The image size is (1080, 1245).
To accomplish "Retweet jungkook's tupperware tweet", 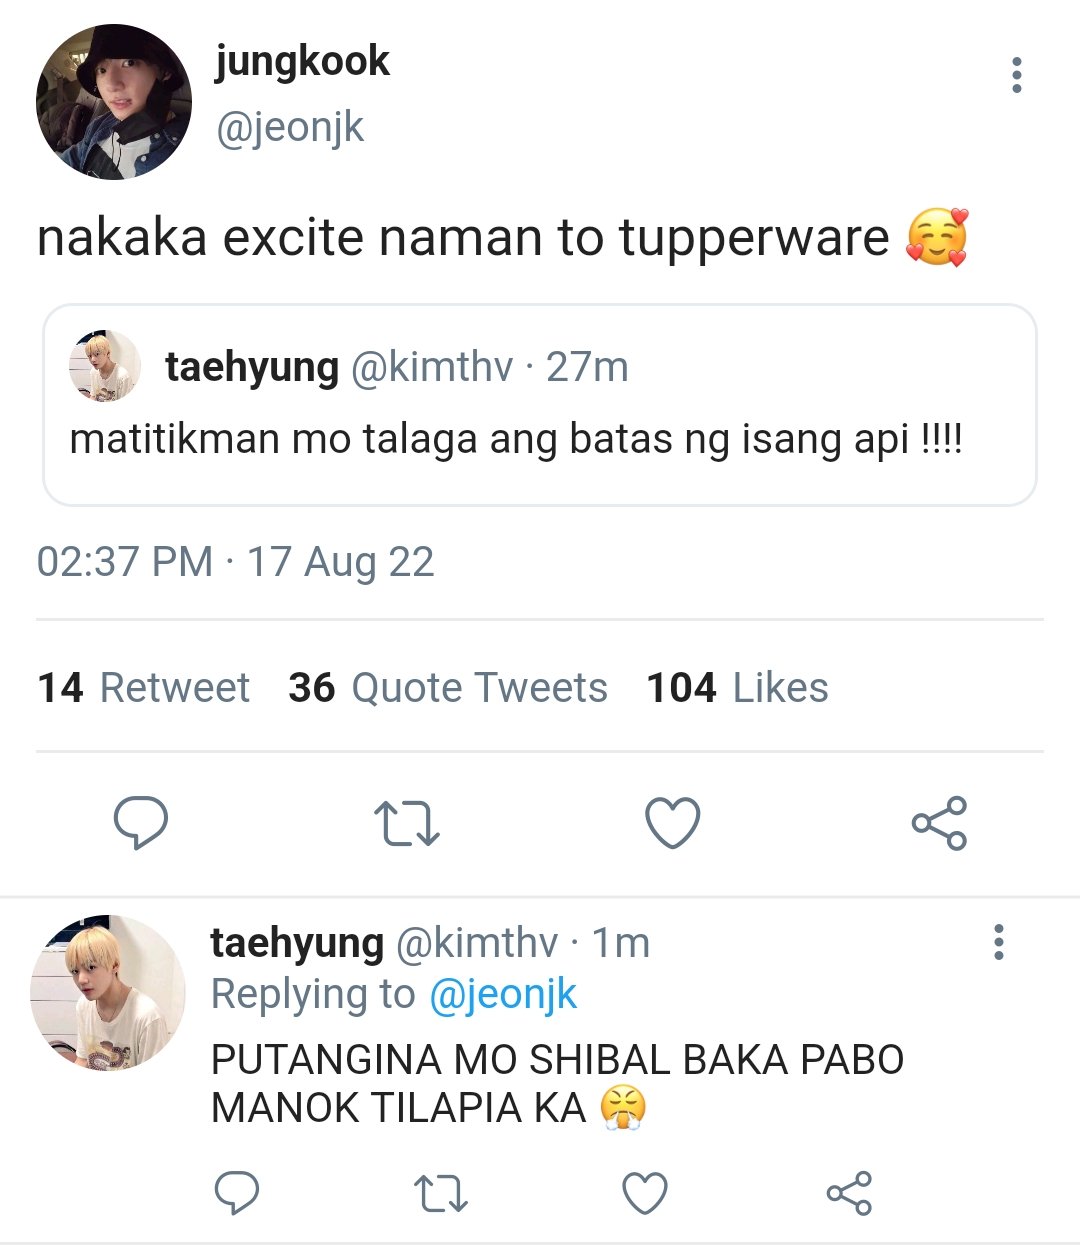I will point(407,823).
